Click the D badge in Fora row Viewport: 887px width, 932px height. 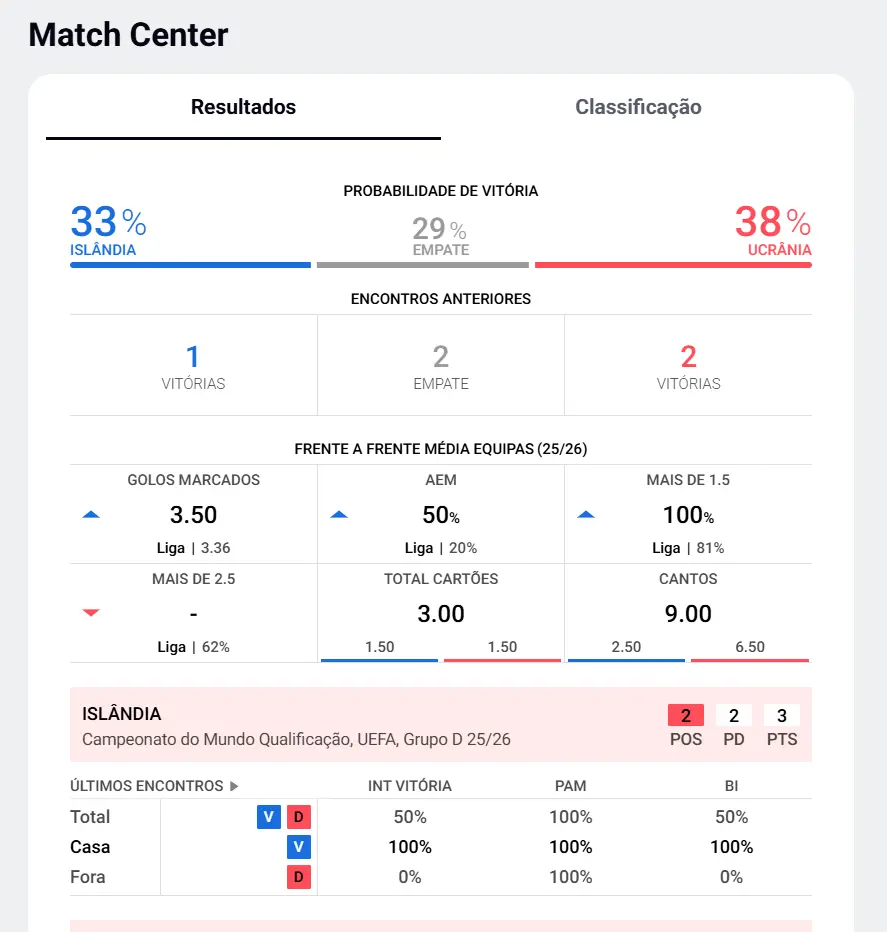coord(299,877)
